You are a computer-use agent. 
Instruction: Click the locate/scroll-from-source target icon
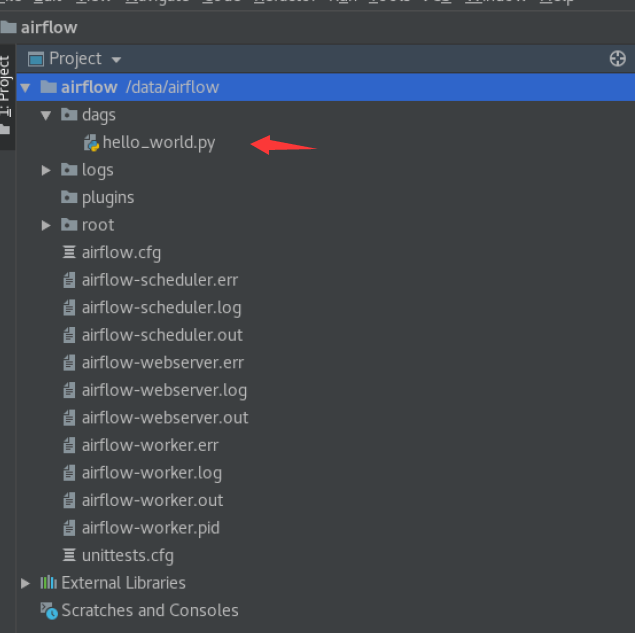click(x=617, y=59)
